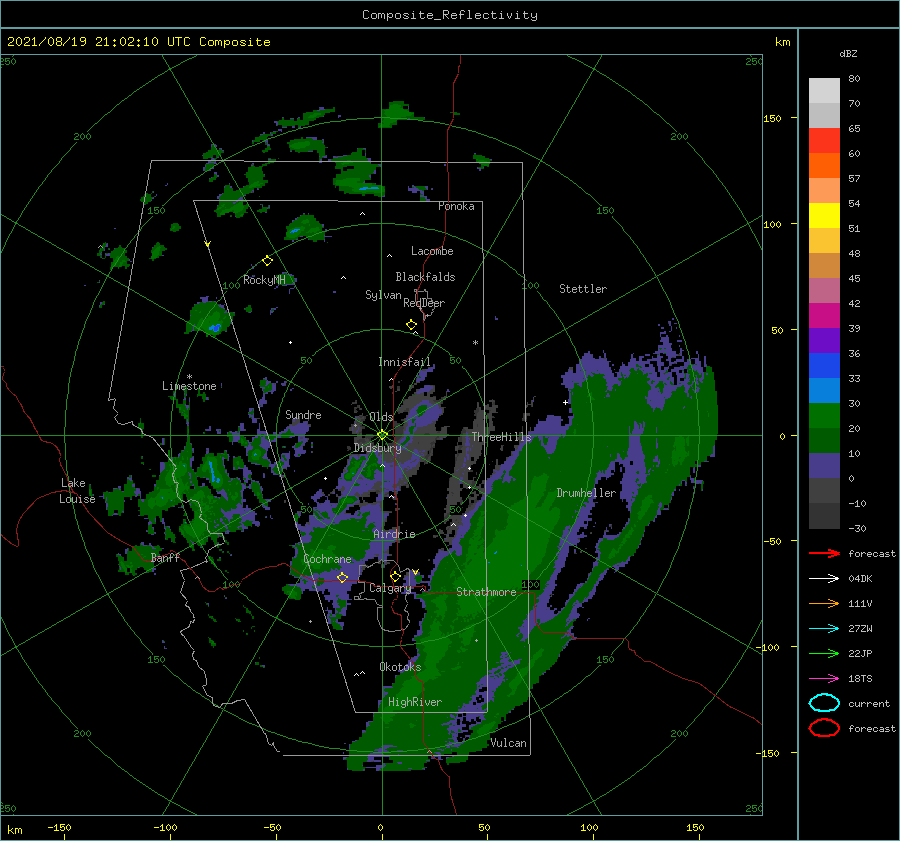
Task: Click the bright green 30–20 dBZ swatch
Action: tap(824, 416)
